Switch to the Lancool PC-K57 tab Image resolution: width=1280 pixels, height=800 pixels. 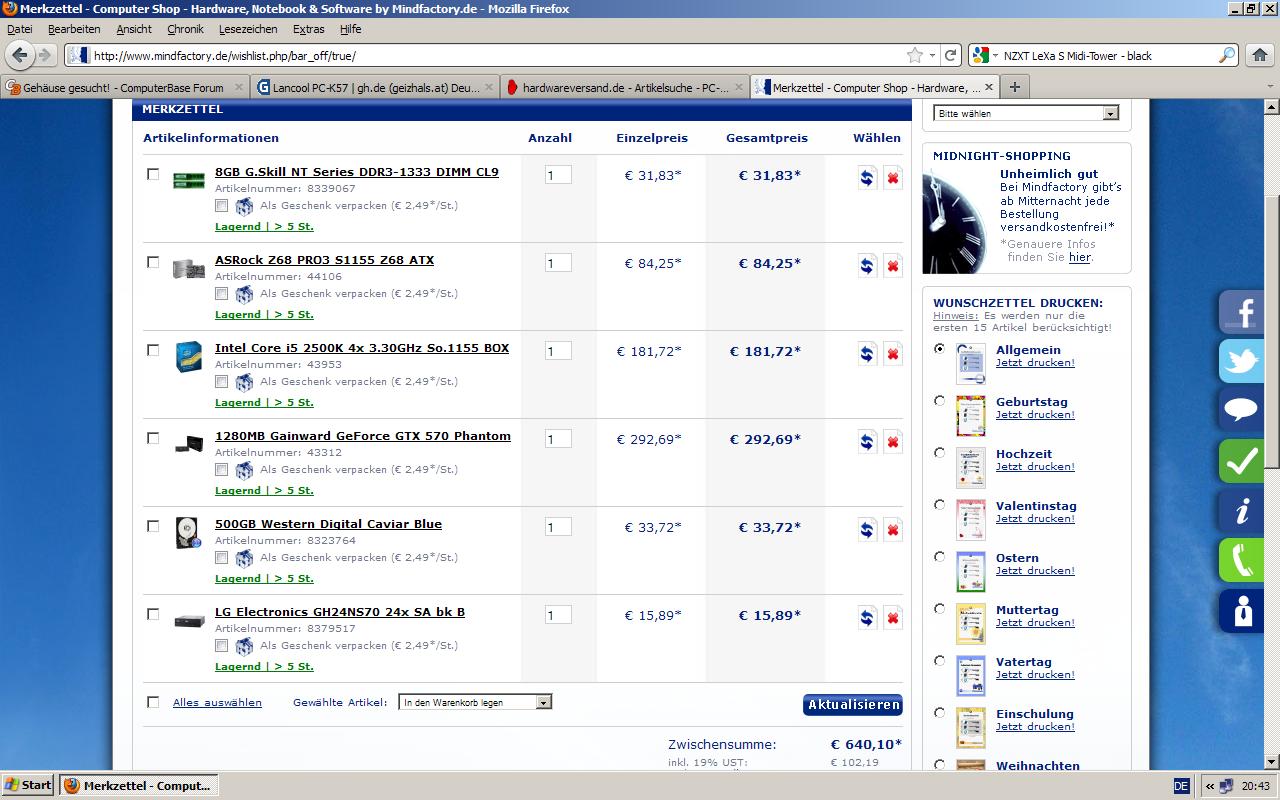pos(375,87)
